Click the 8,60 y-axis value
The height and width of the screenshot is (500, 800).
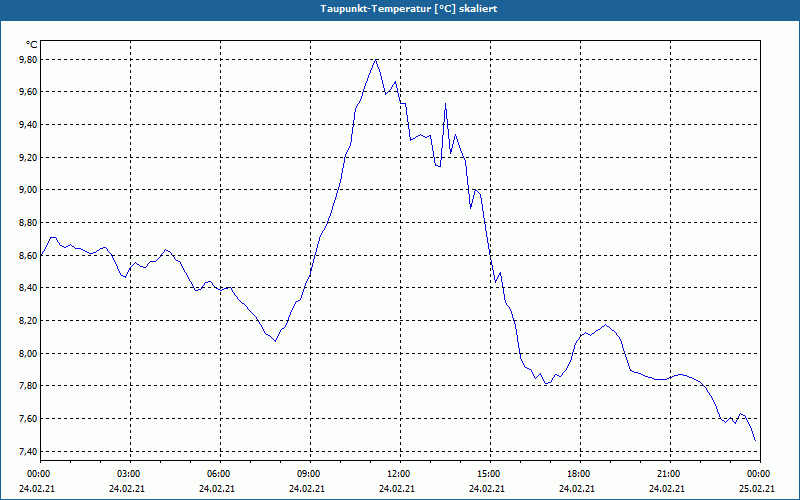[x=29, y=255]
